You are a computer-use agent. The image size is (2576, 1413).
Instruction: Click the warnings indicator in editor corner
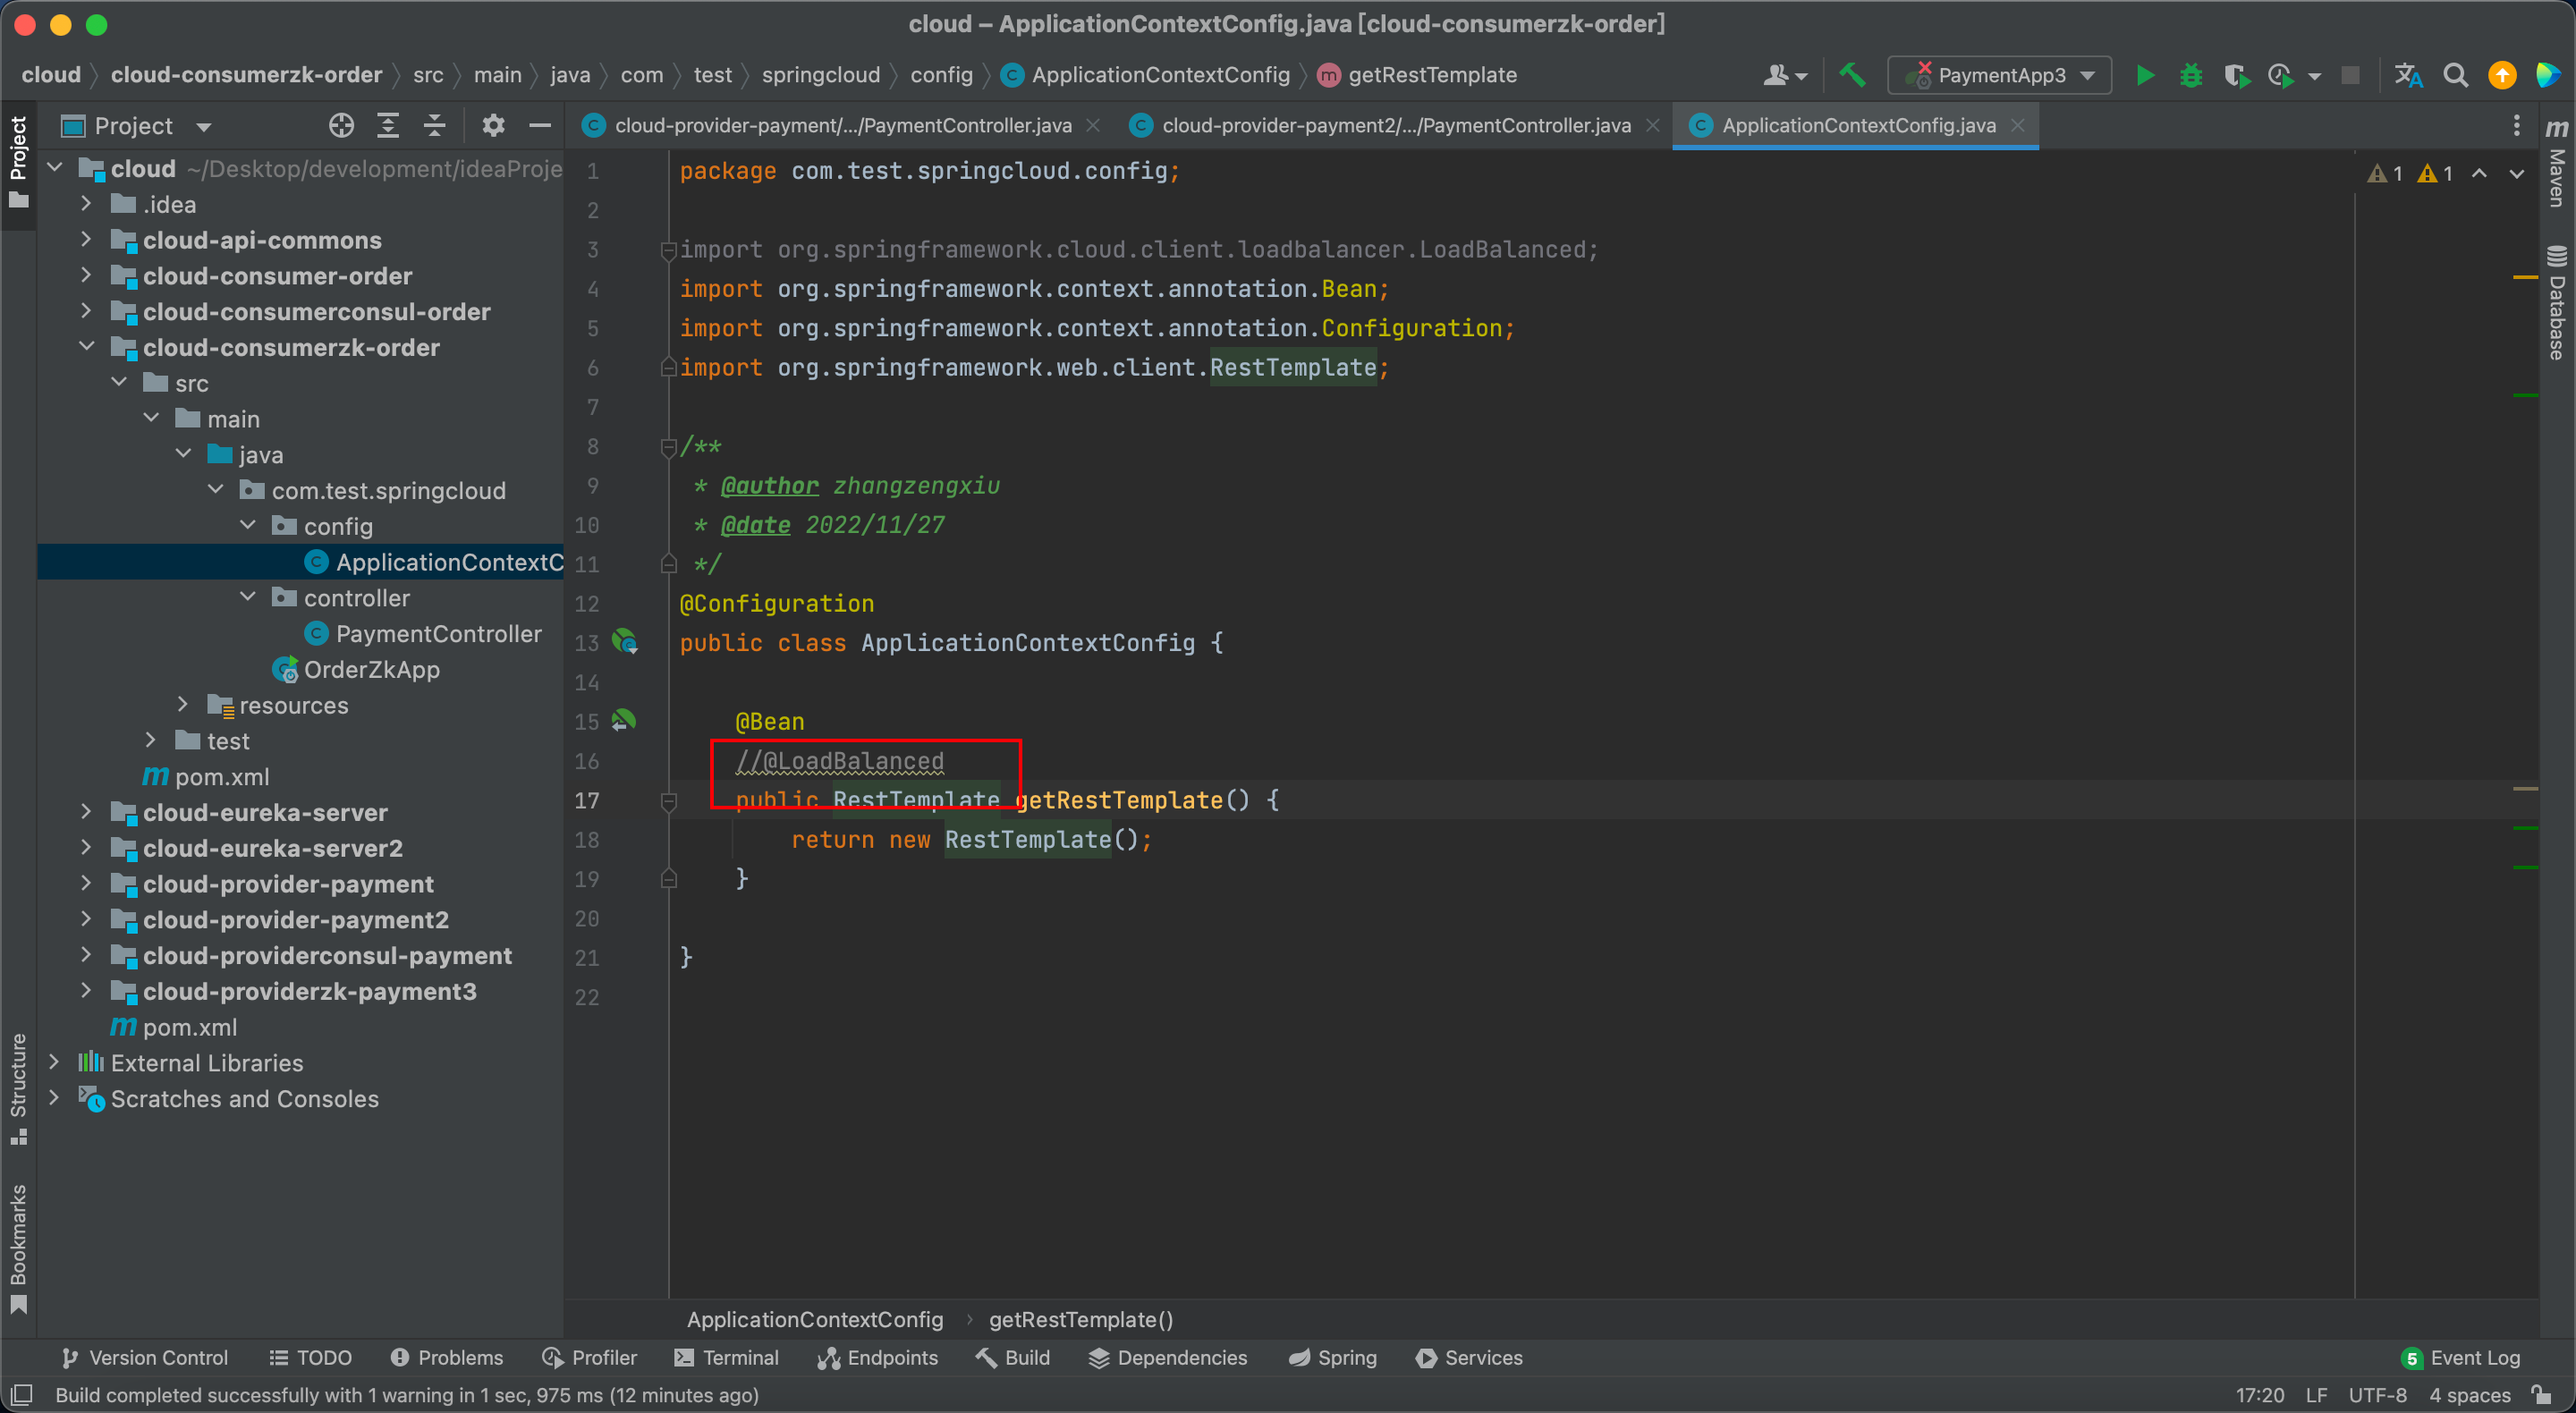[x=2410, y=173]
